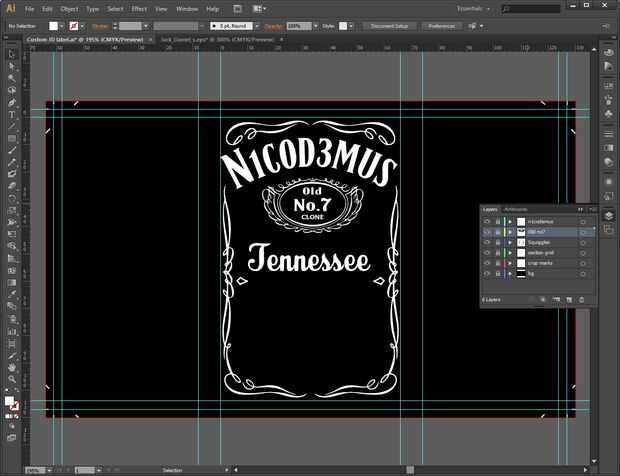Image resolution: width=620 pixels, height=476 pixels.
Task: Toggle visibility of the crop marks layer
Action: [x=487, y=263]
